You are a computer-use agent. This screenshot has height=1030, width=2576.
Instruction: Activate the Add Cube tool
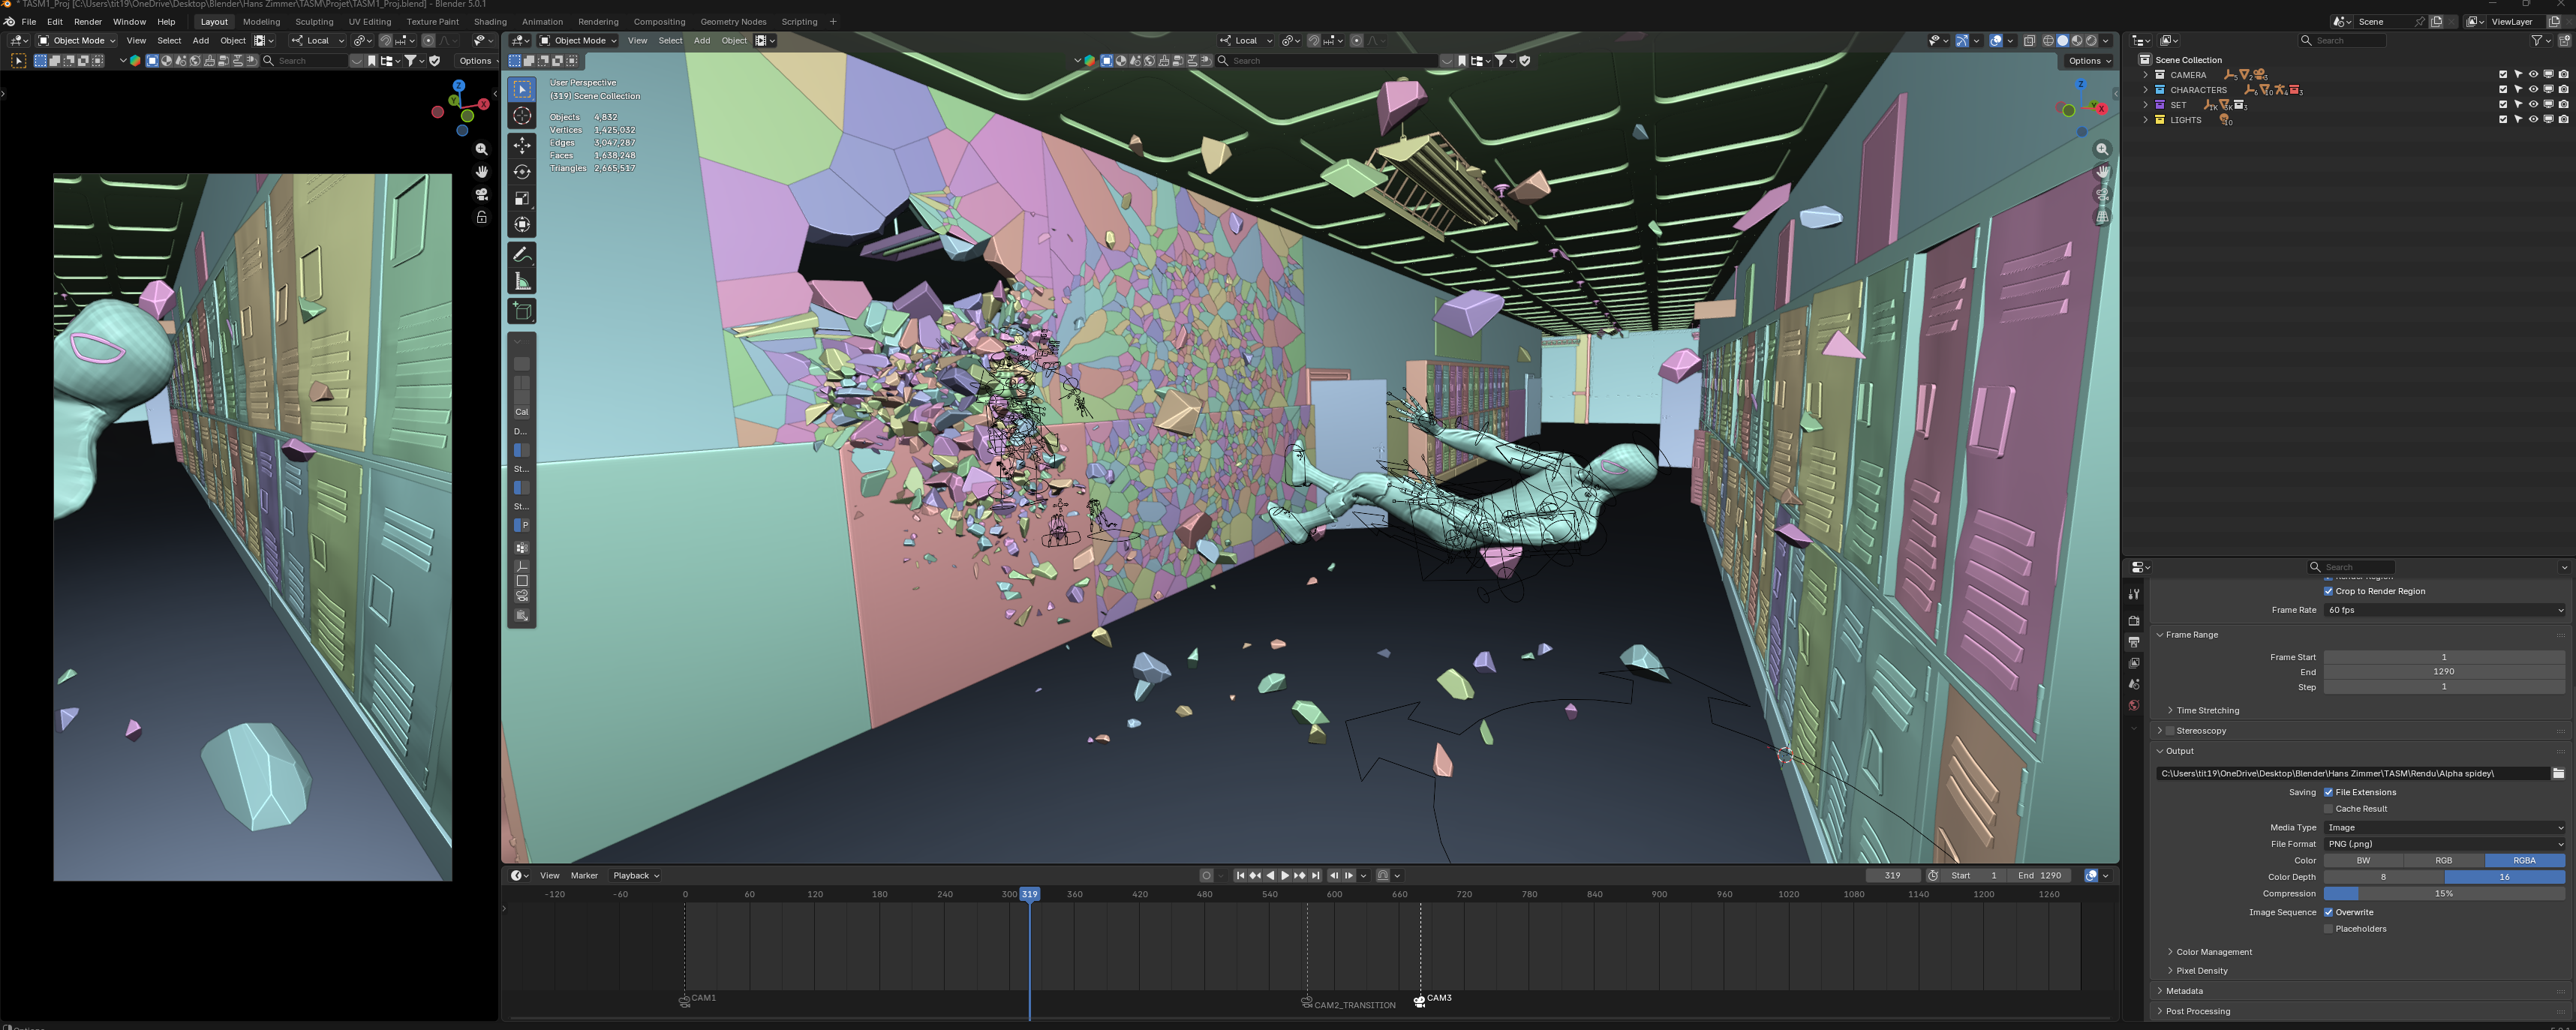[521, 310]
